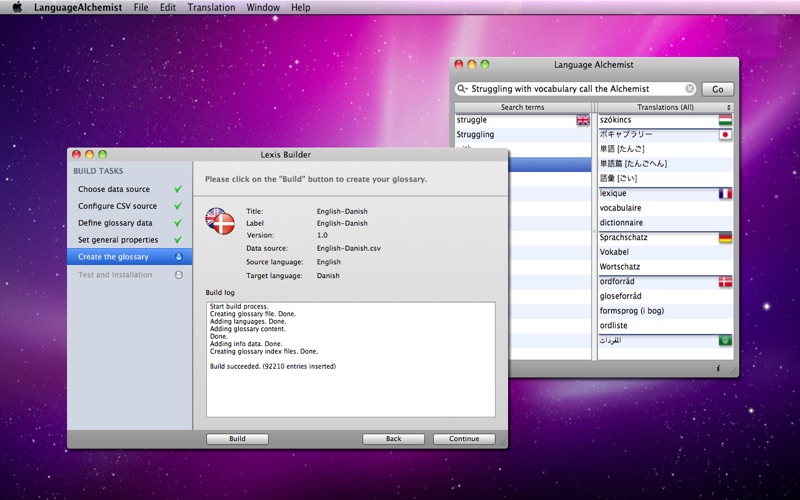Open the Edit menu
The width and height of the screenshot is (800, 500).
pyautogui.click(x=168, y=7)
